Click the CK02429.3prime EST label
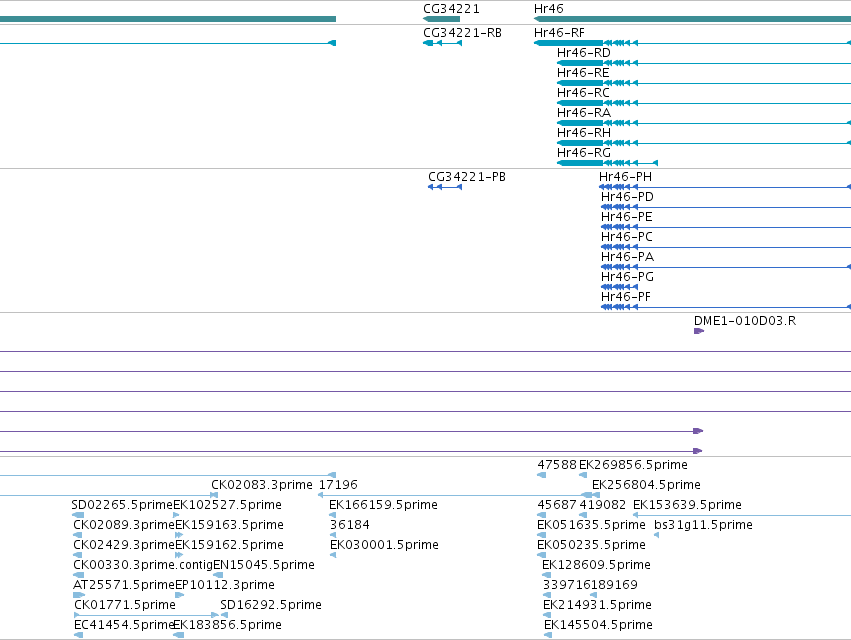Viewport: 851px width, 640px height. (x=124, y=544)
